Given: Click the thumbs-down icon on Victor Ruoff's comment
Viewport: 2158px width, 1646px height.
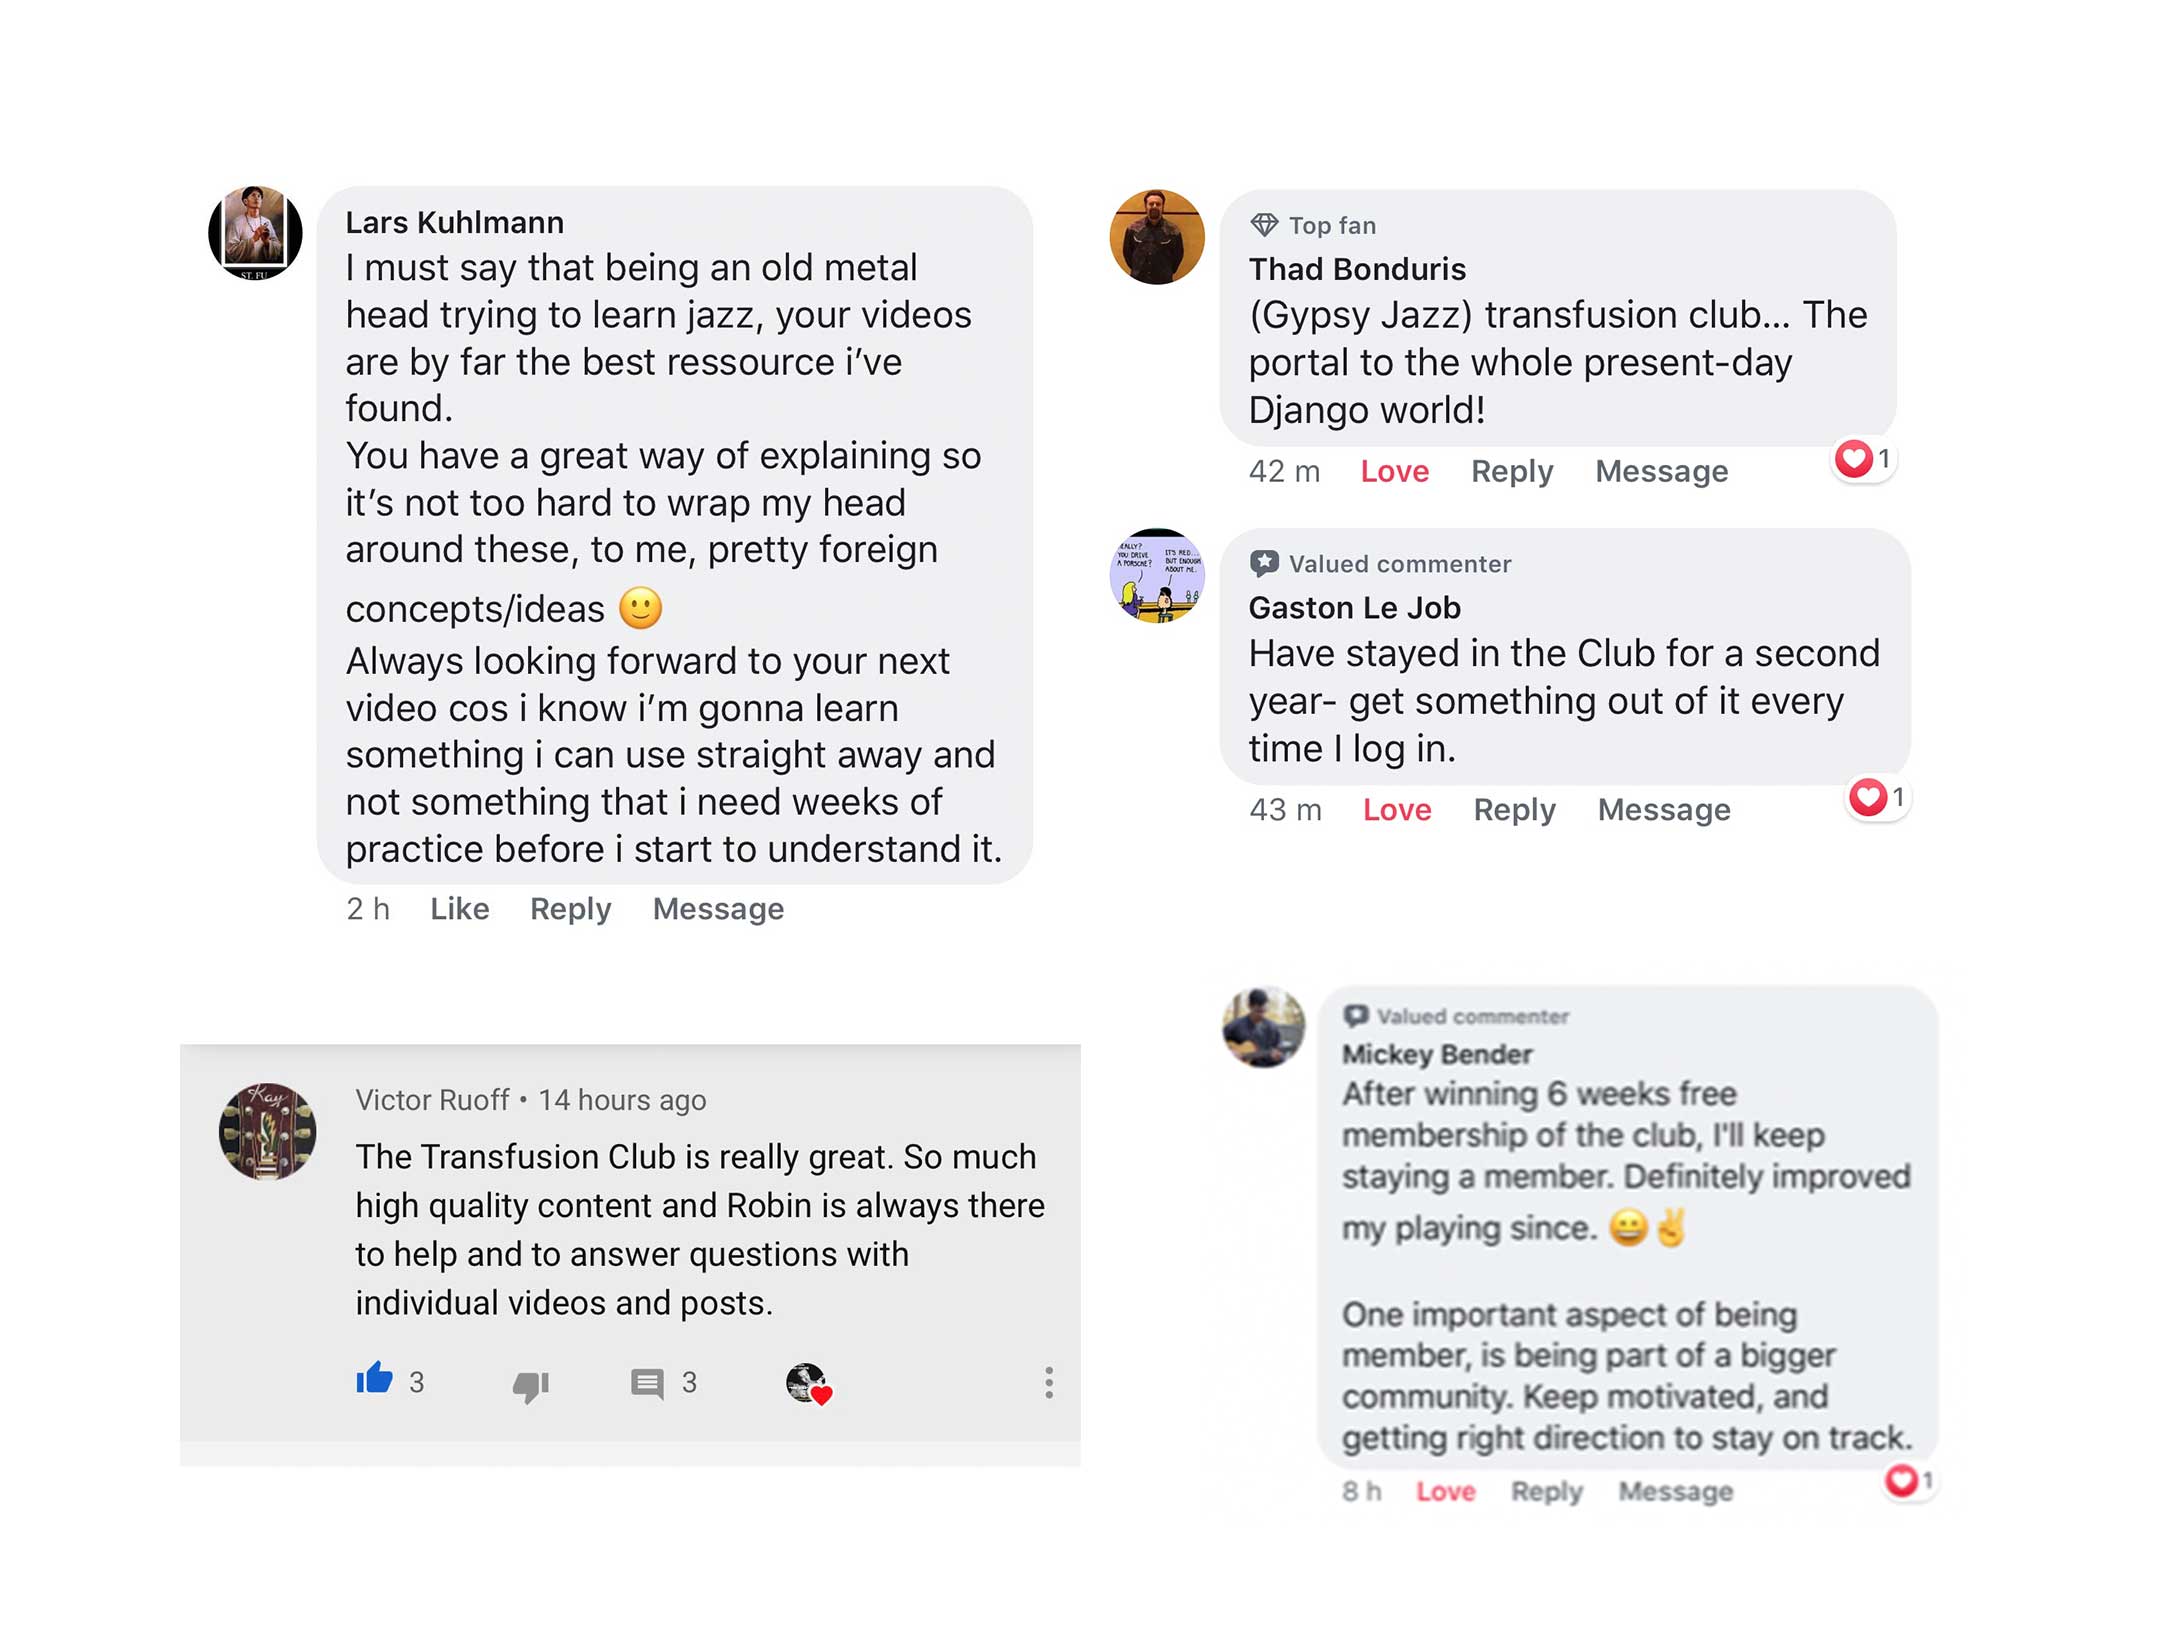Looking at the screenshot, I should click(x=530, y=1385).
